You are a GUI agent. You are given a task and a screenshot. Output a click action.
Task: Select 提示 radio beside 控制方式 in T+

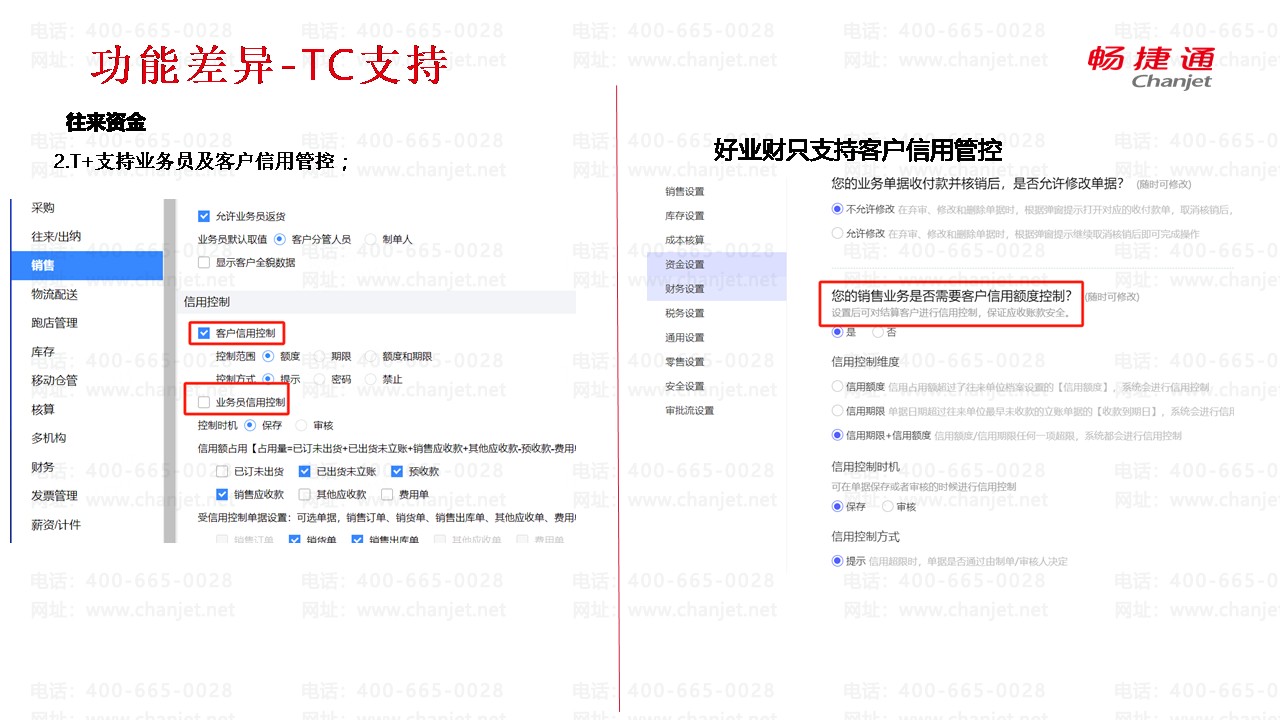[269, 380]
